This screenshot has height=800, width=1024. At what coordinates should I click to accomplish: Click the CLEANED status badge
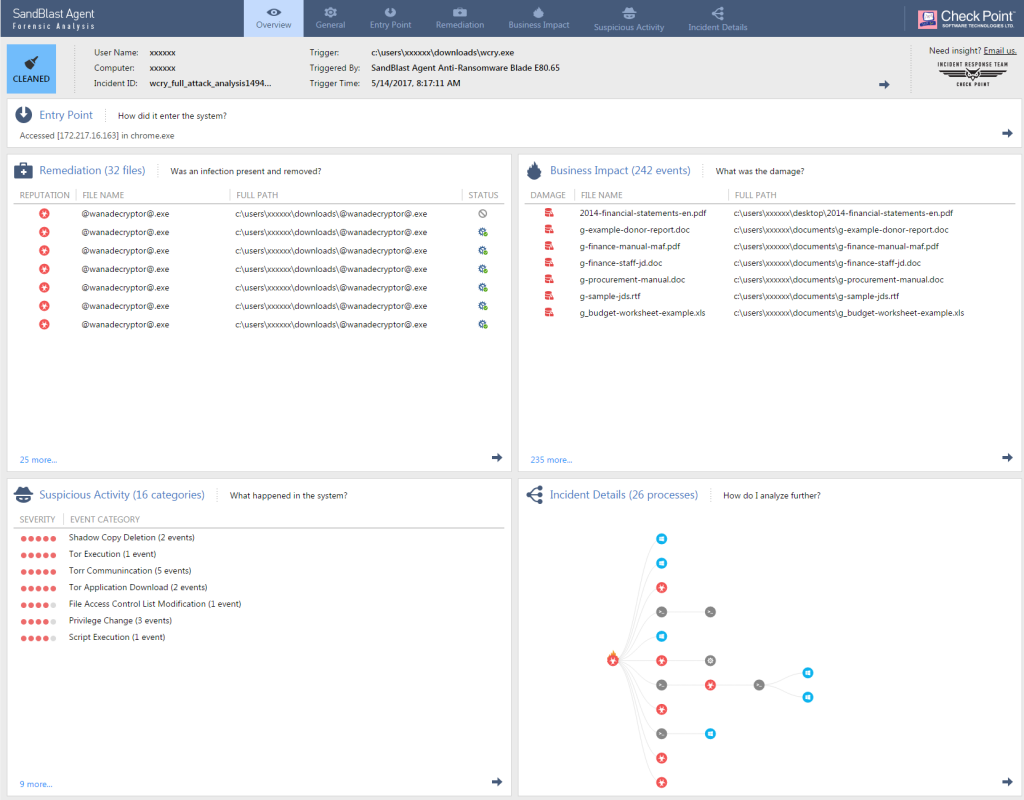point(31,69)
